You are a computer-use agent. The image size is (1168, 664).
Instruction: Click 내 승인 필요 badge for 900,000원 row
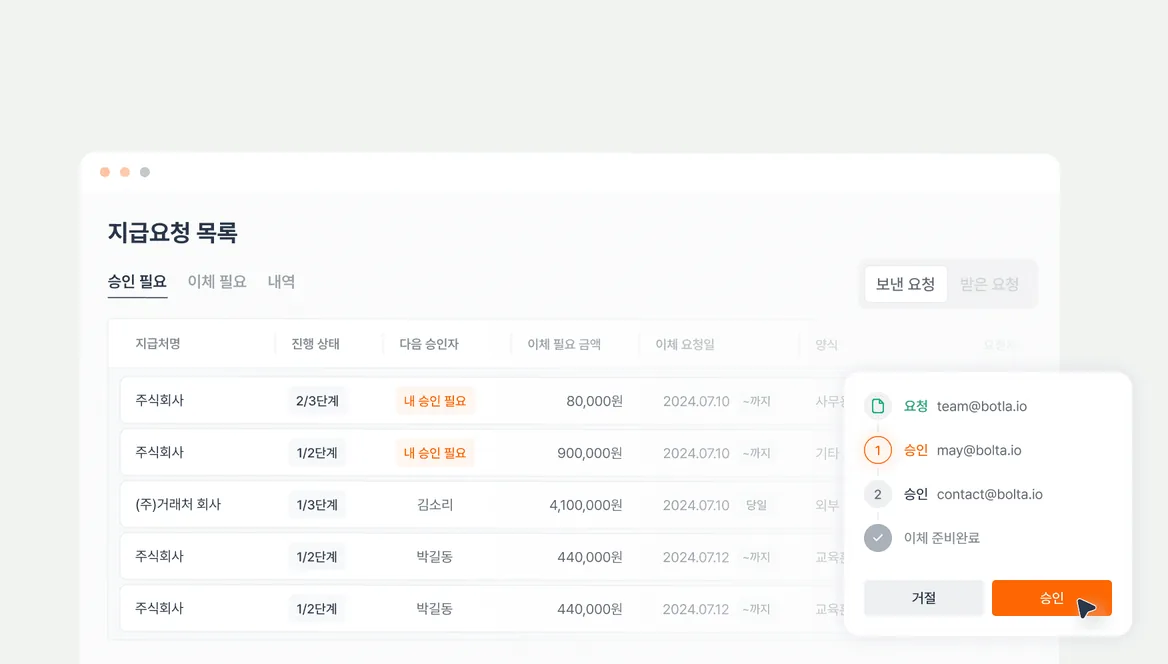coord(435,453)
